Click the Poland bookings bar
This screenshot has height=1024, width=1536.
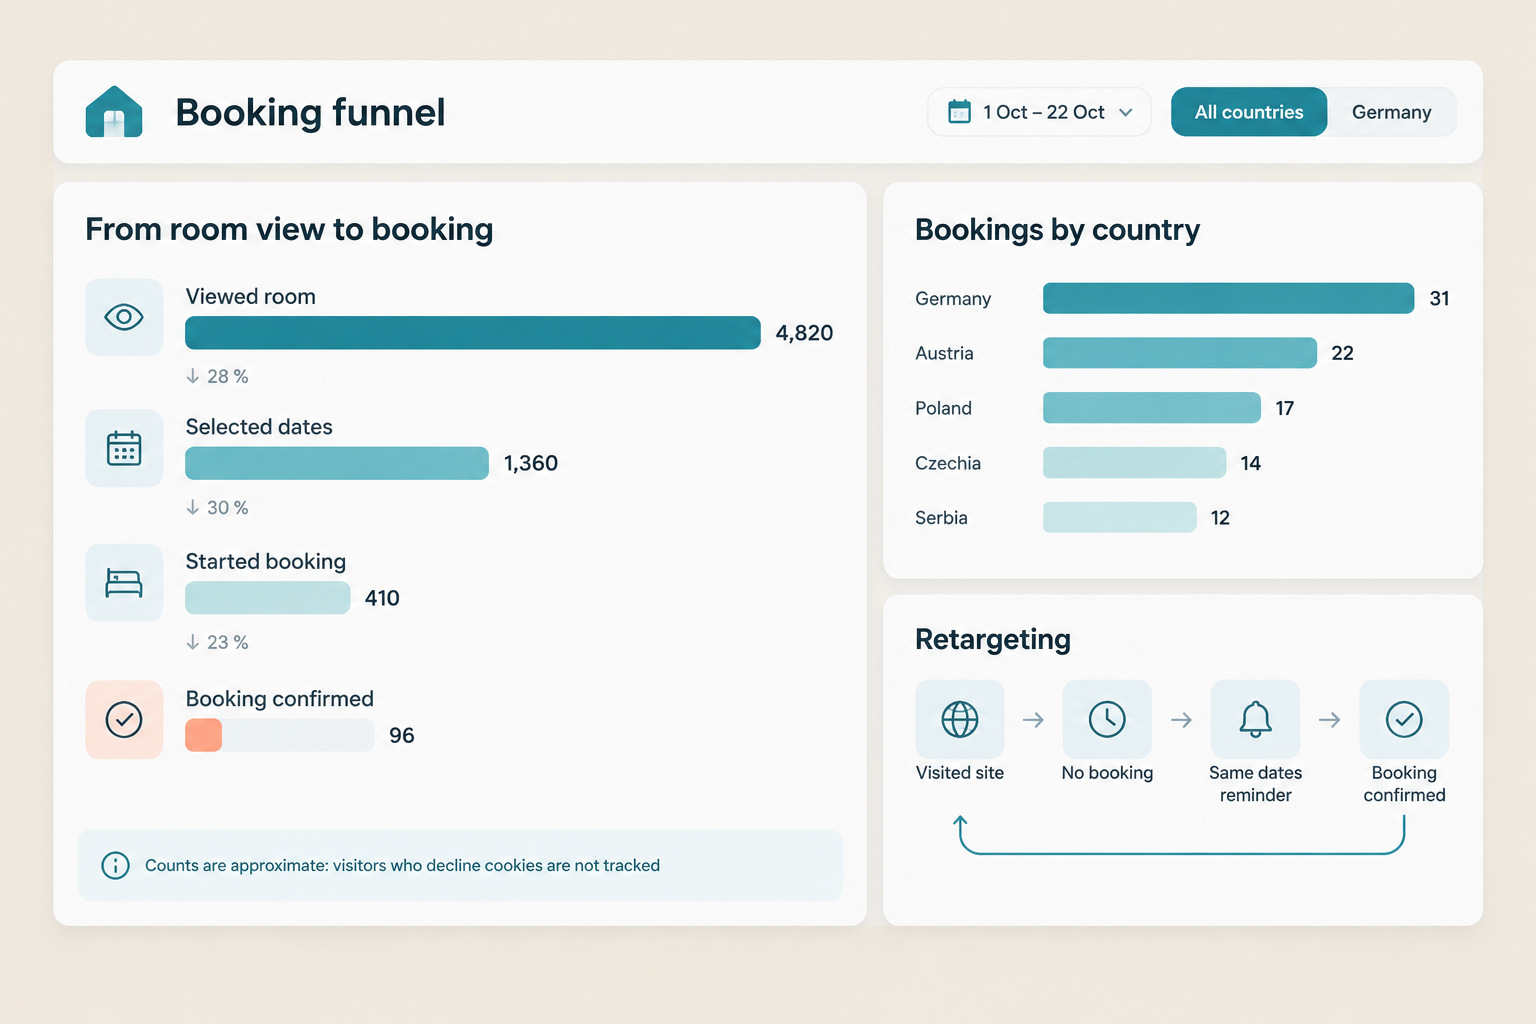(x=1152, y=408)
